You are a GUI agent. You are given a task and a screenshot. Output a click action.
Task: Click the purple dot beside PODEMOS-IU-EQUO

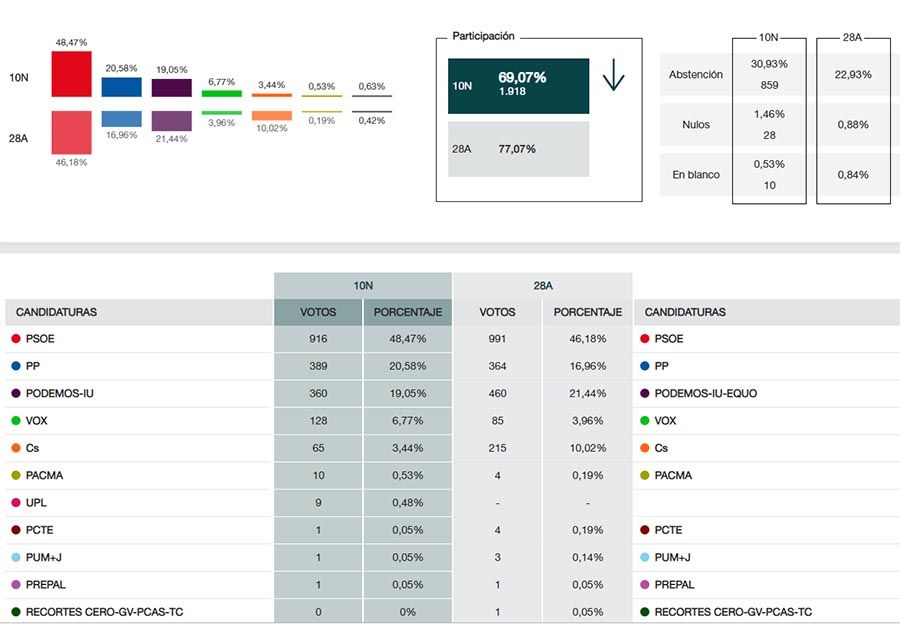(x=645, y=393)
